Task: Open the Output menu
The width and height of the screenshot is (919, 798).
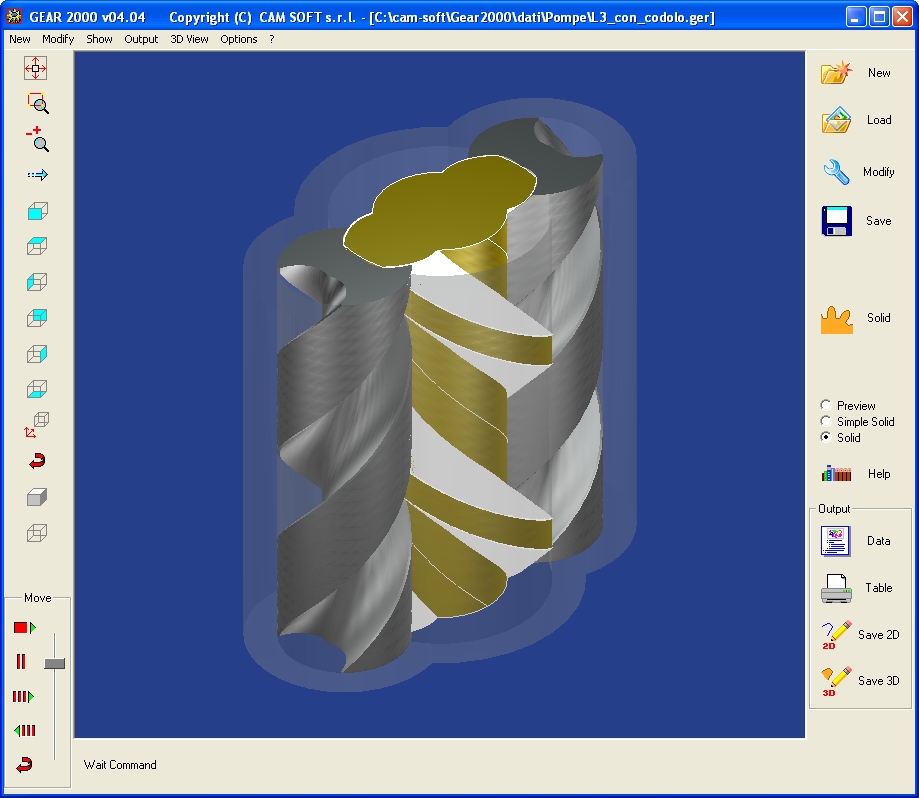Action: pyautogui.click(x=141, y=39)
